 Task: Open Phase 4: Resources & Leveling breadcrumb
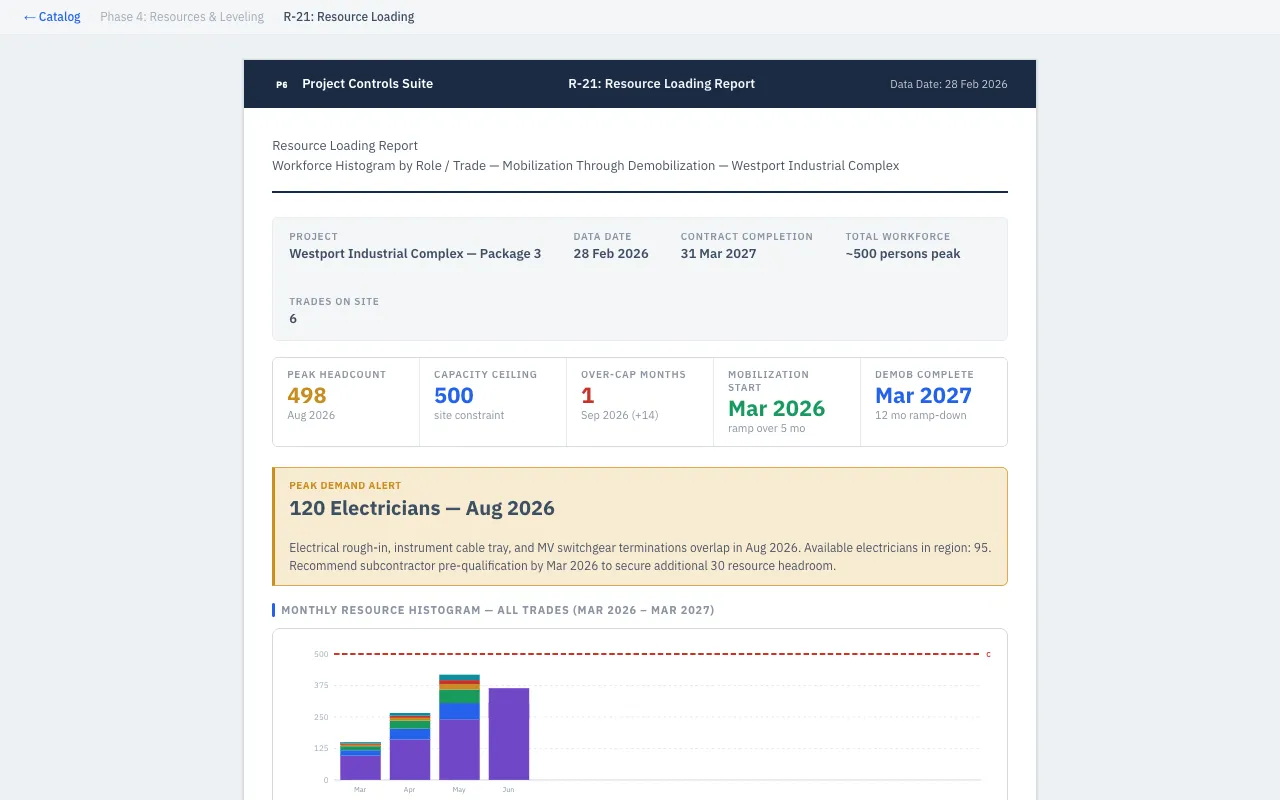pos(182,17)
